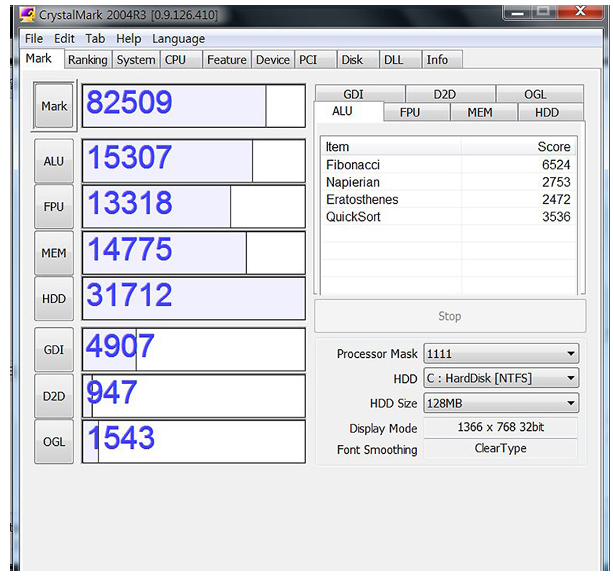Switch to the Disk tab
The image size is (614, 582).
coord(358,60)
